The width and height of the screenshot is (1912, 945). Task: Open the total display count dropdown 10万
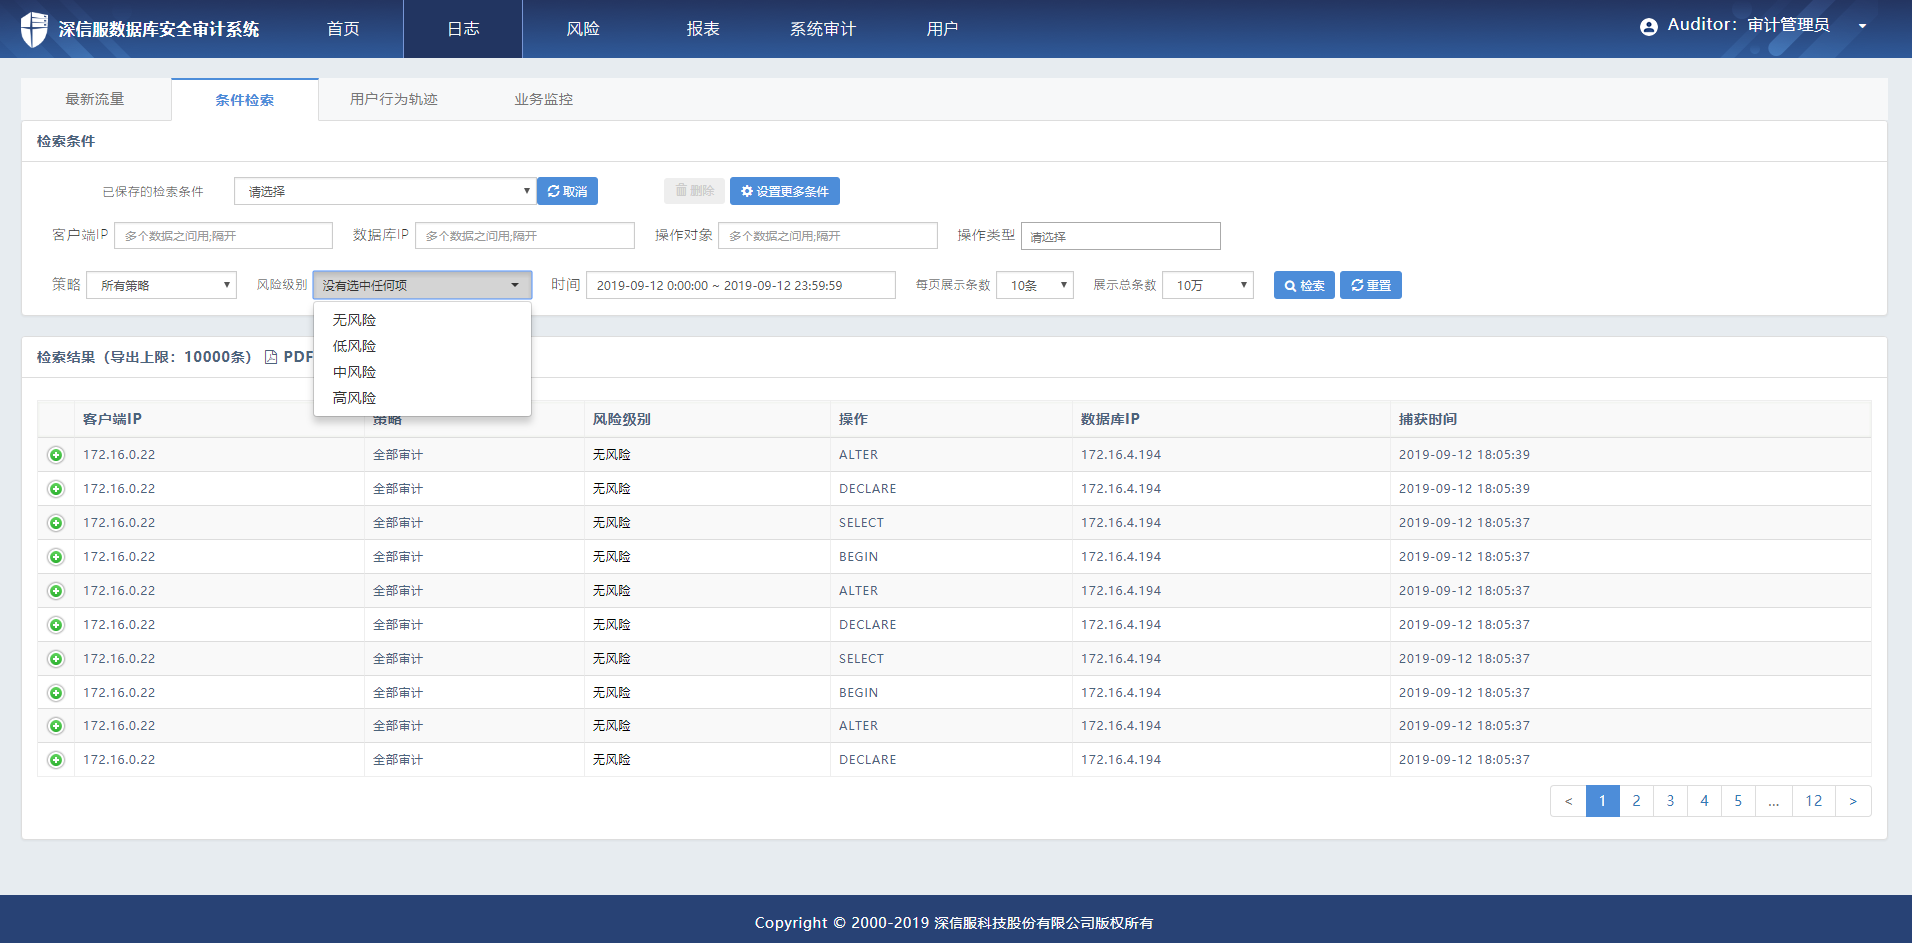coord(1207,286)
